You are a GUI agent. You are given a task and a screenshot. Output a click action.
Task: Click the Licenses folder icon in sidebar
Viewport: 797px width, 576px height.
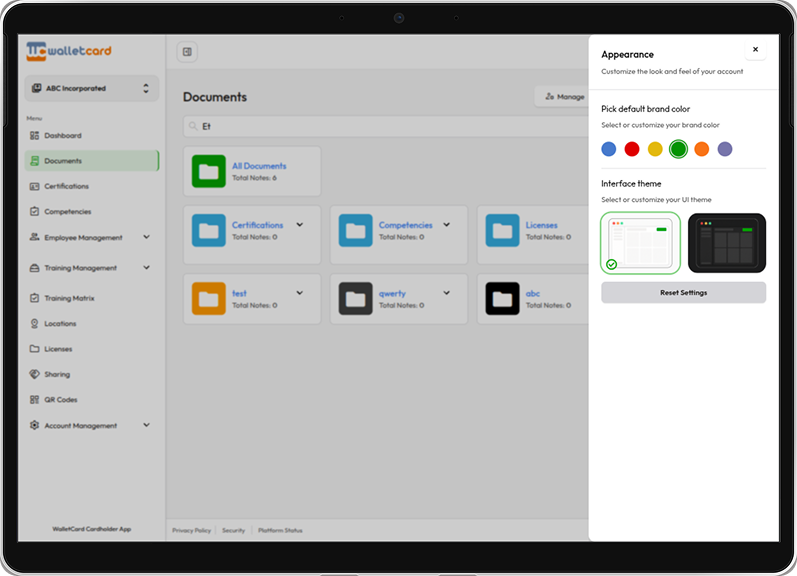pos(34,349)
